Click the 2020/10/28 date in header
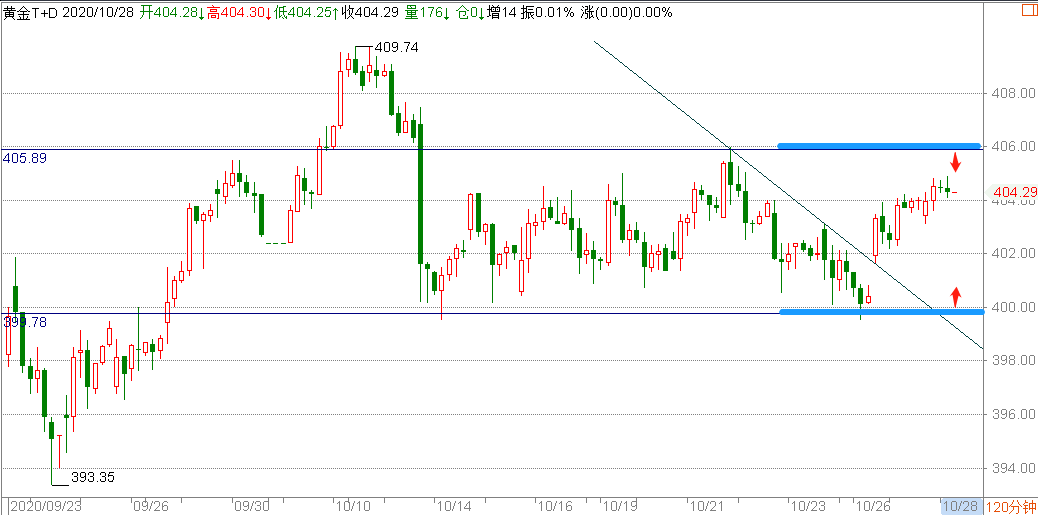Viewport: 1038px width, 515px height. point(99,13)
